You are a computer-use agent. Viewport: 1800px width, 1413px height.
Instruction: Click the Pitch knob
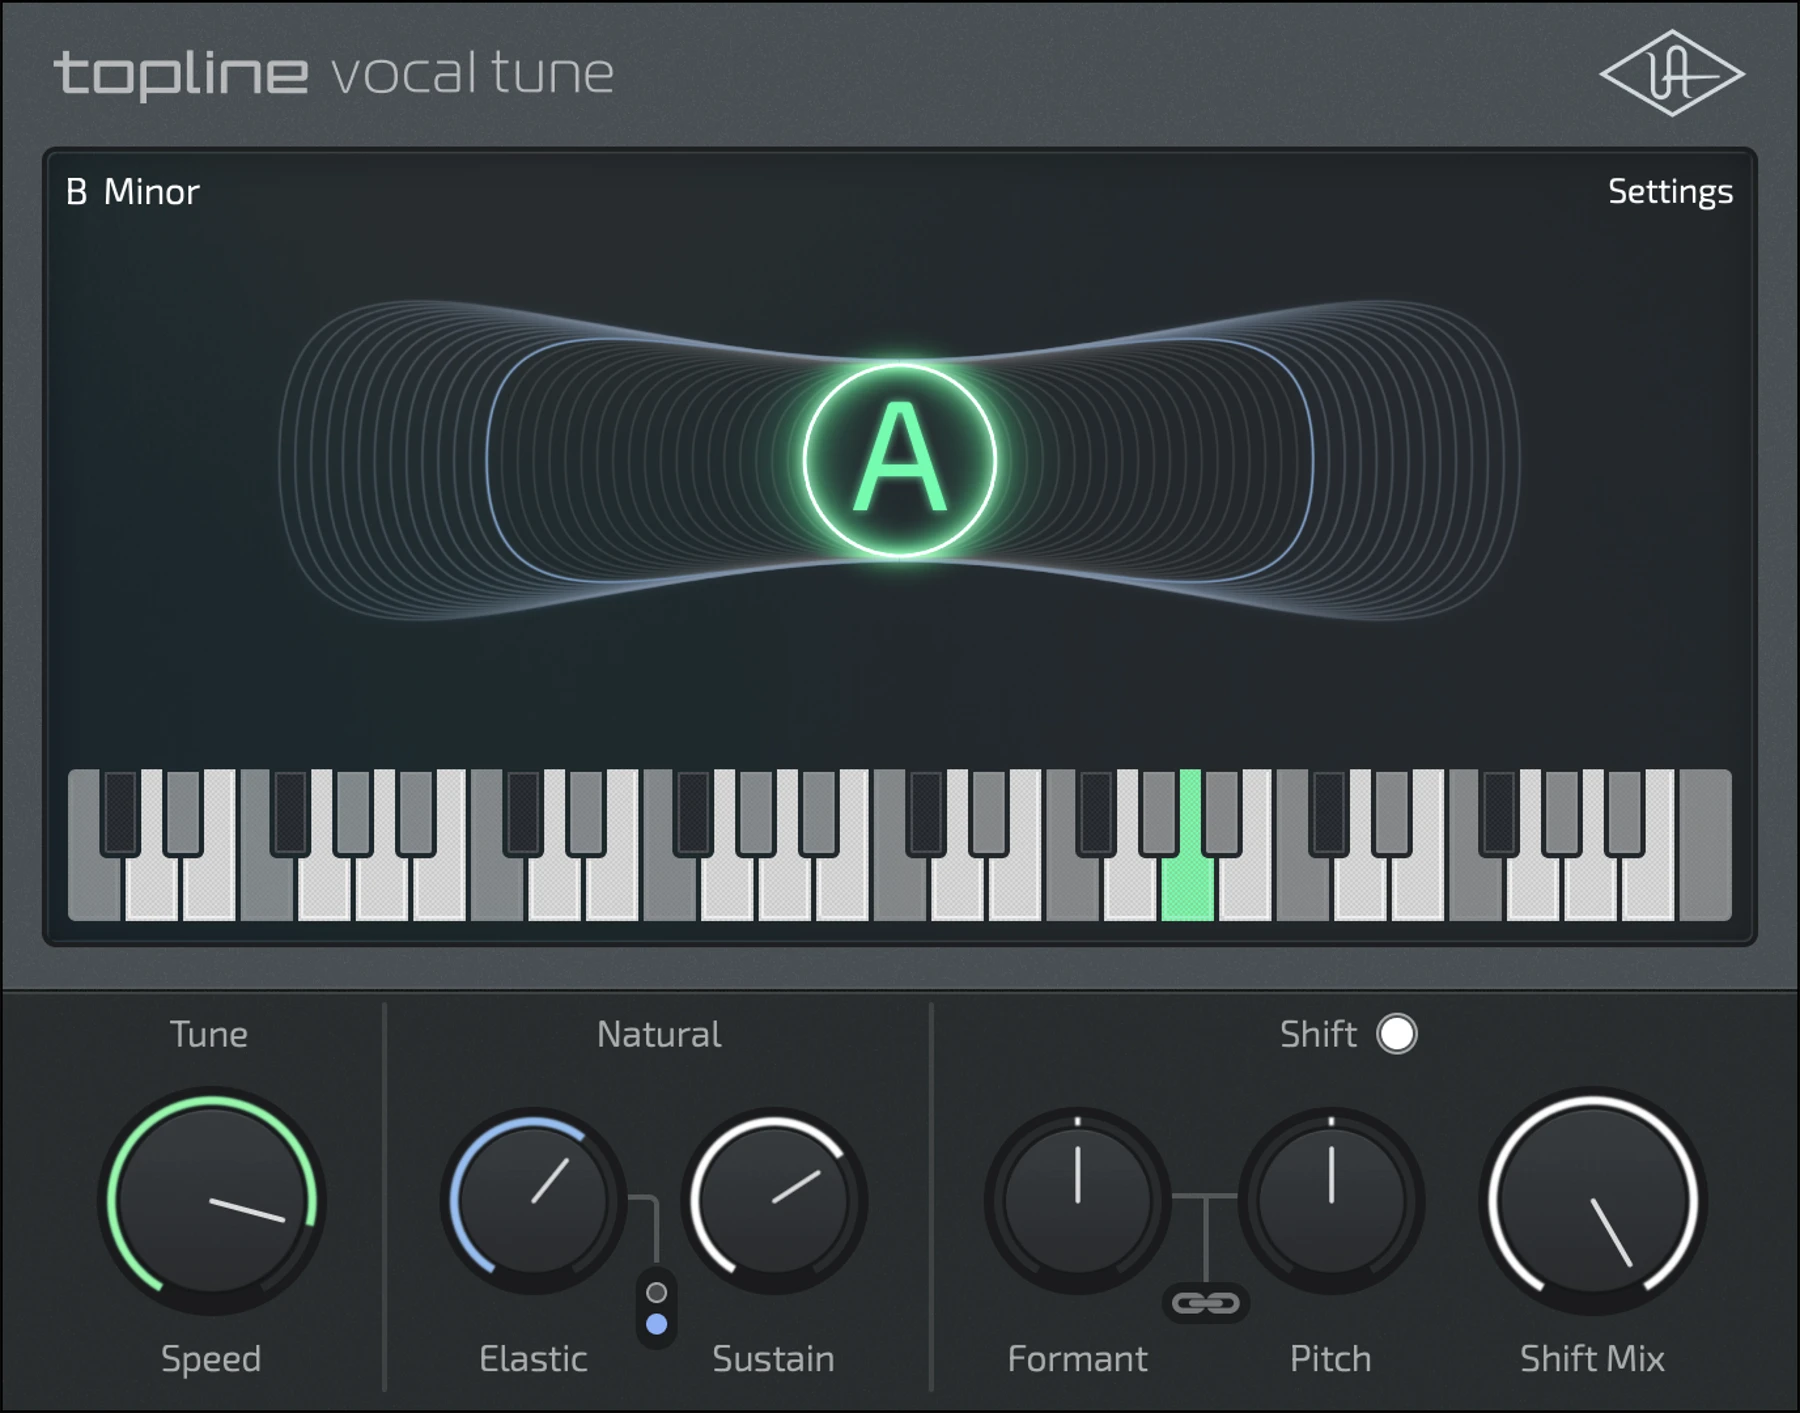pyautogui.click(x=1331, y=1201)
